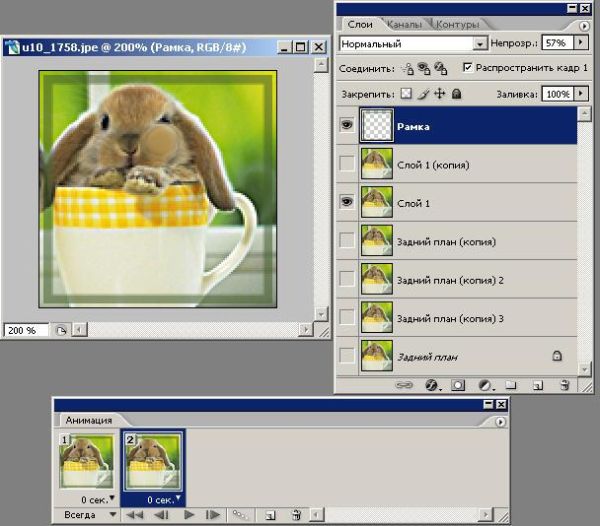600x526 pixels.
Task: Select animation frame 1 thumbnail
Action: pos(87,461)
